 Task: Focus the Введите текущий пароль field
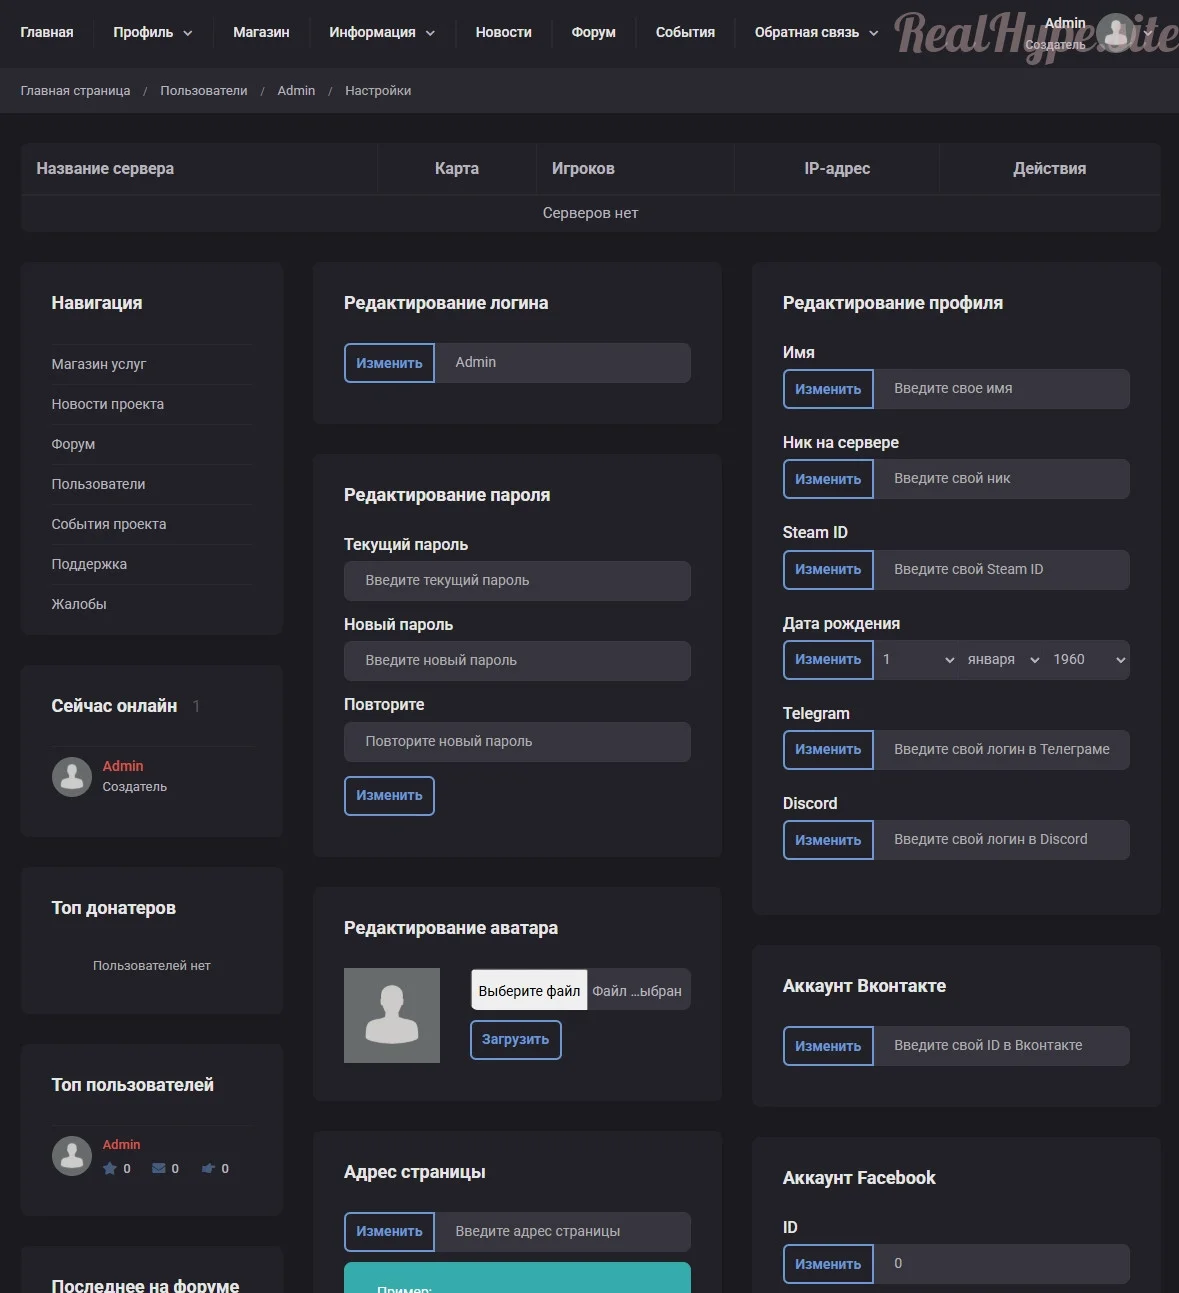(517, 581)
